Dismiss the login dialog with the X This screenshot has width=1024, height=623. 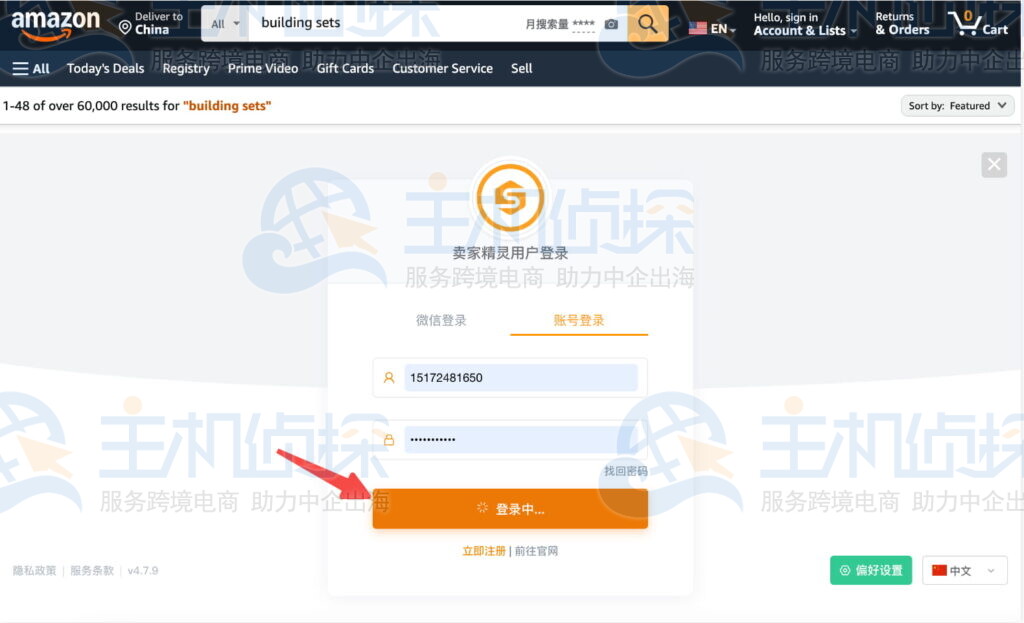[993, 164]
